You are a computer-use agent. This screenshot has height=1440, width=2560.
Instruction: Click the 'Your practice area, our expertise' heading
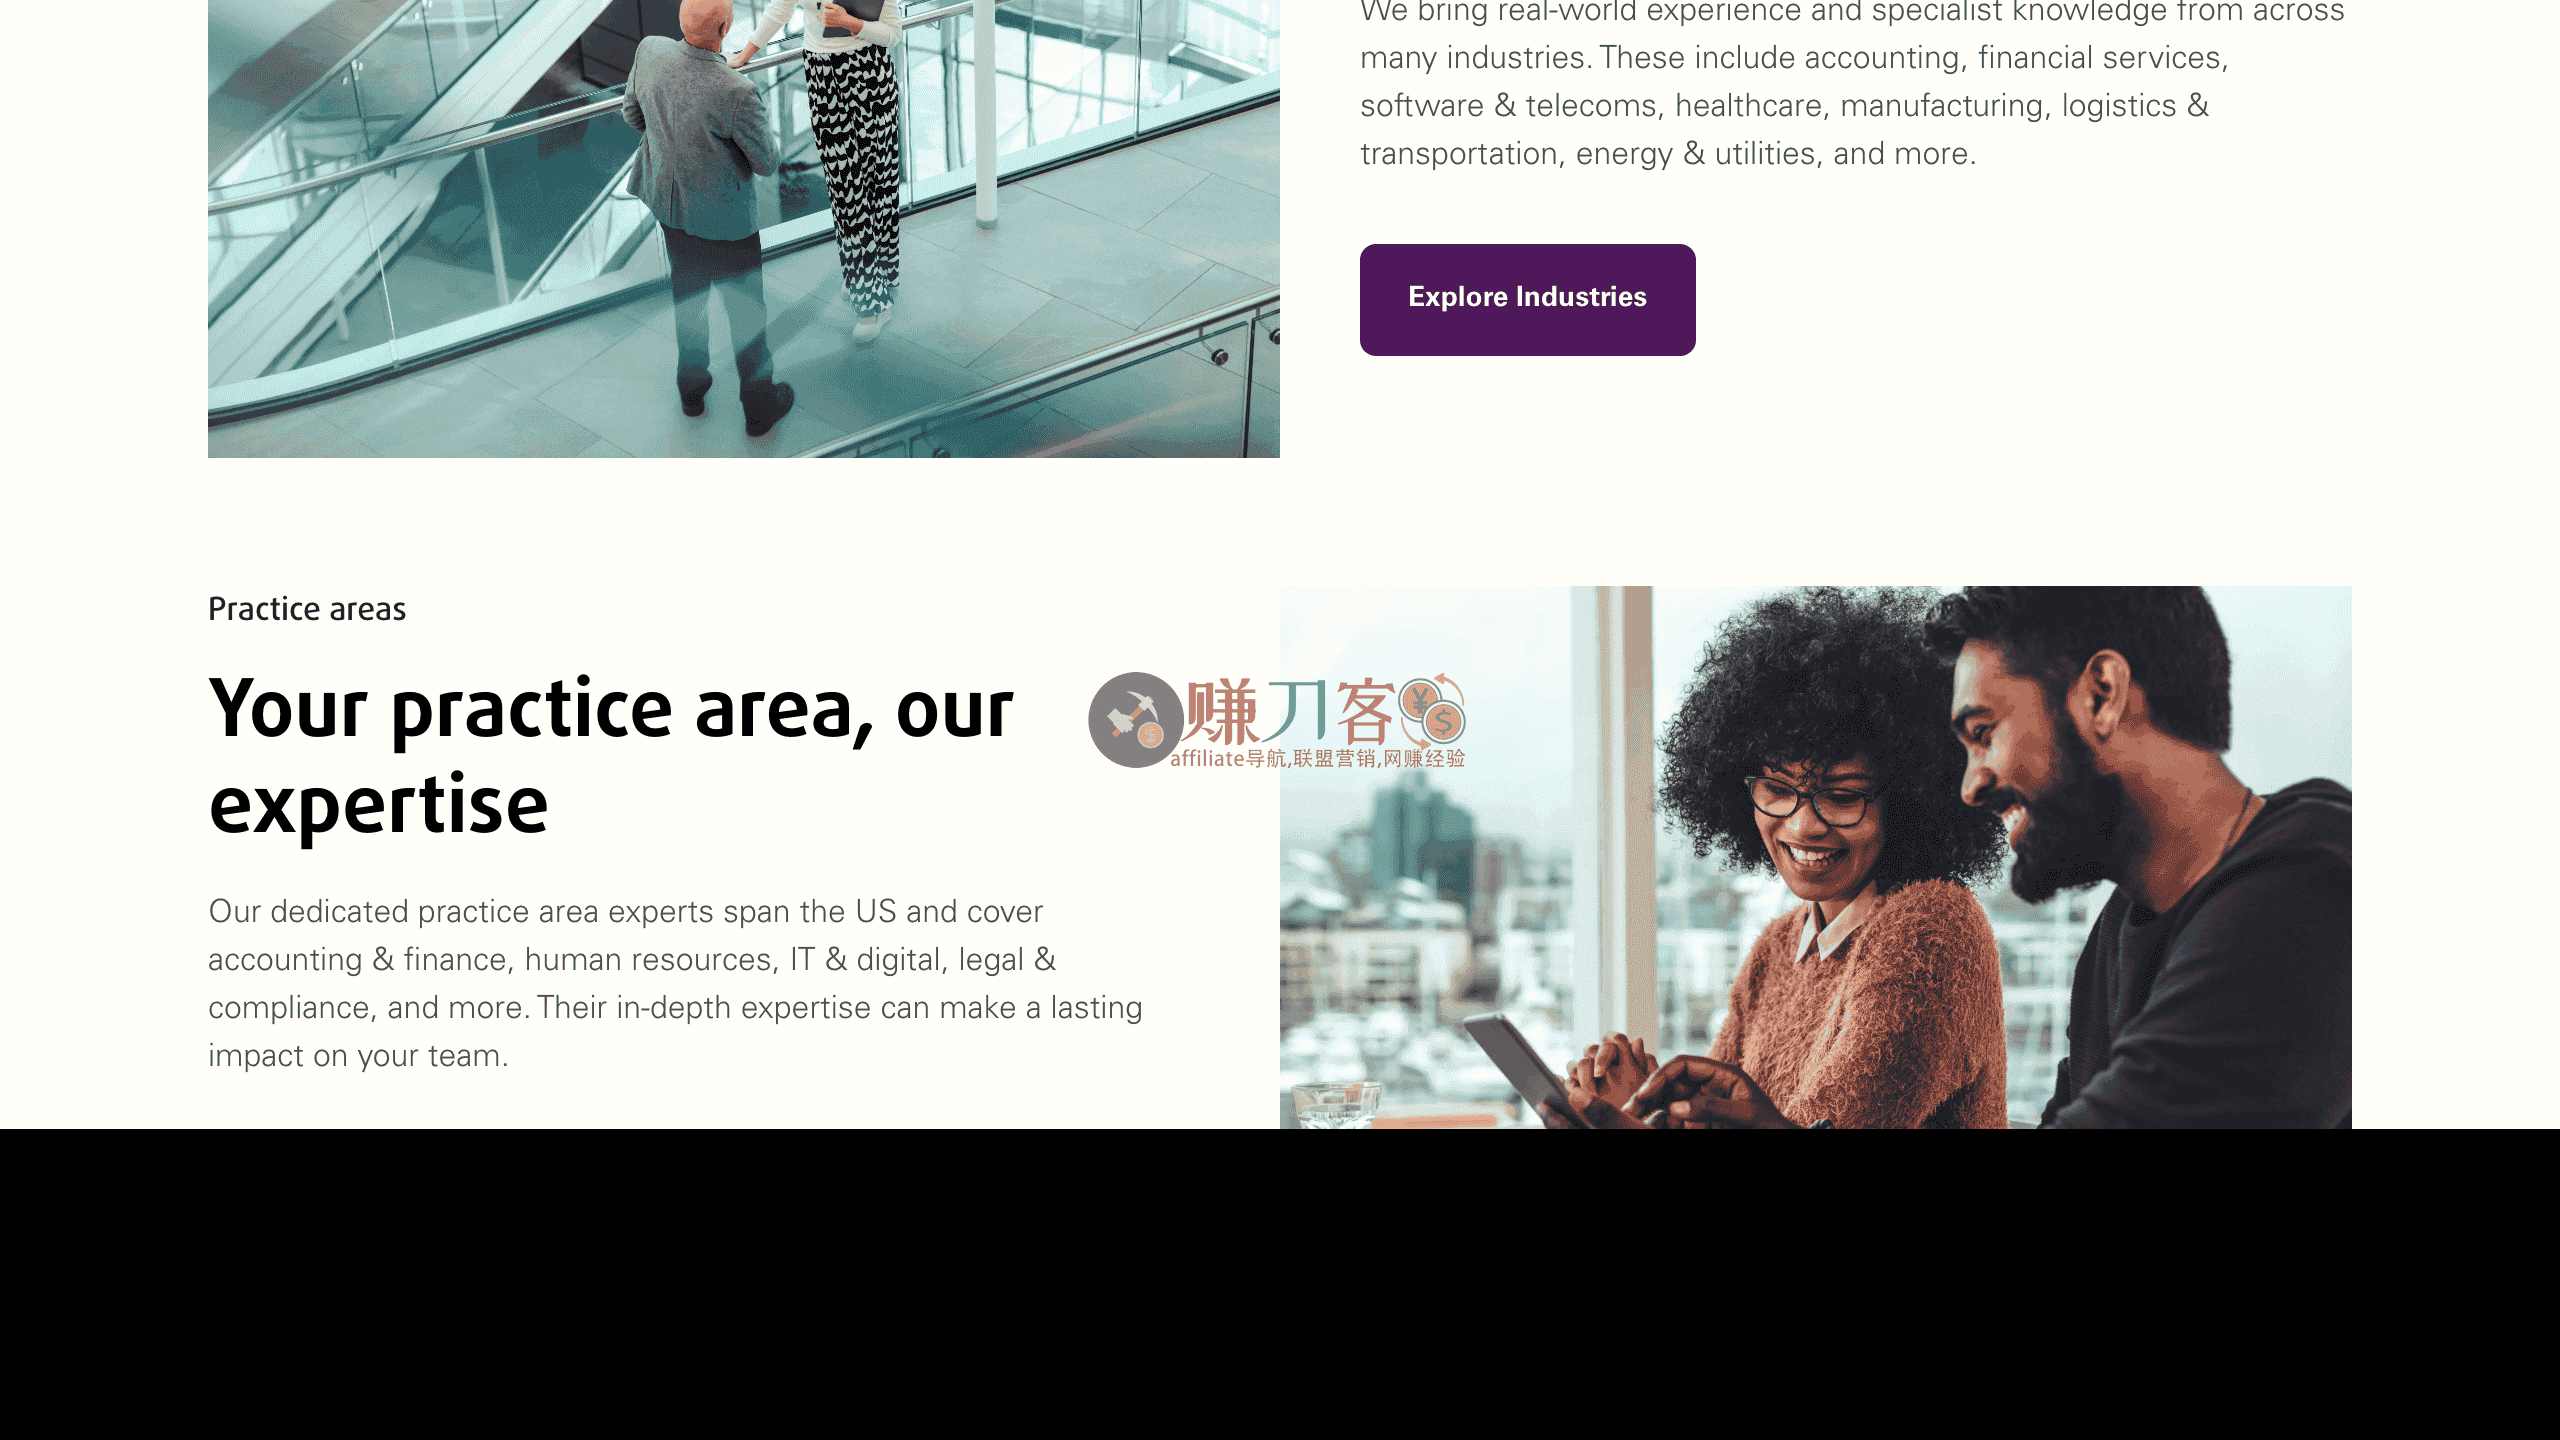(x=611, y=755)
